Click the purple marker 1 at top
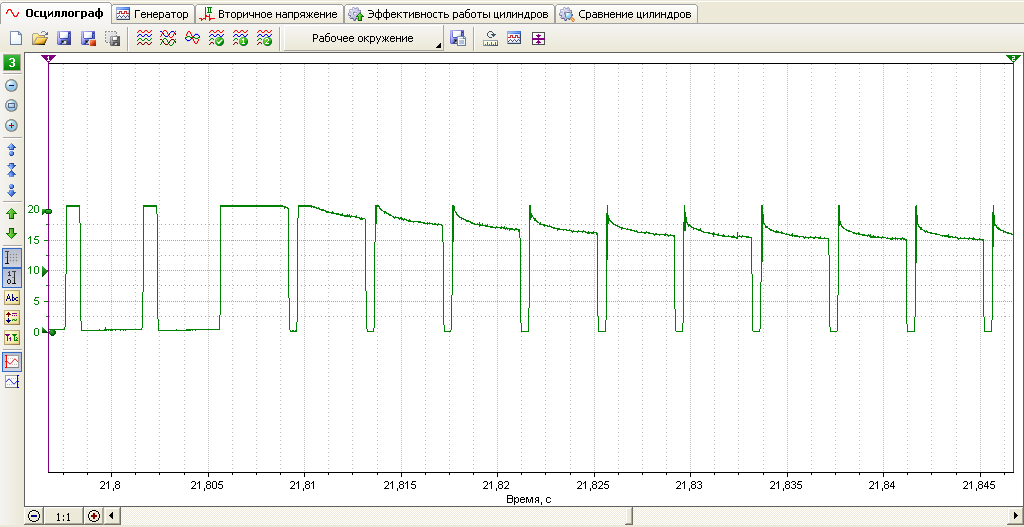The width and height of the screenshot is (1024, 527). [49, 59]
